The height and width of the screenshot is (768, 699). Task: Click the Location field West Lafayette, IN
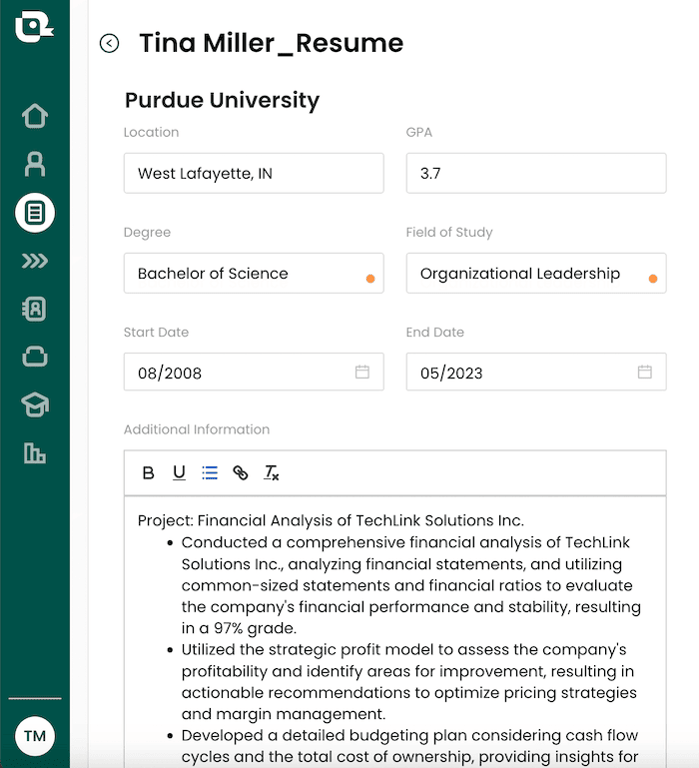pyautogui.click(x=254, y=173)
